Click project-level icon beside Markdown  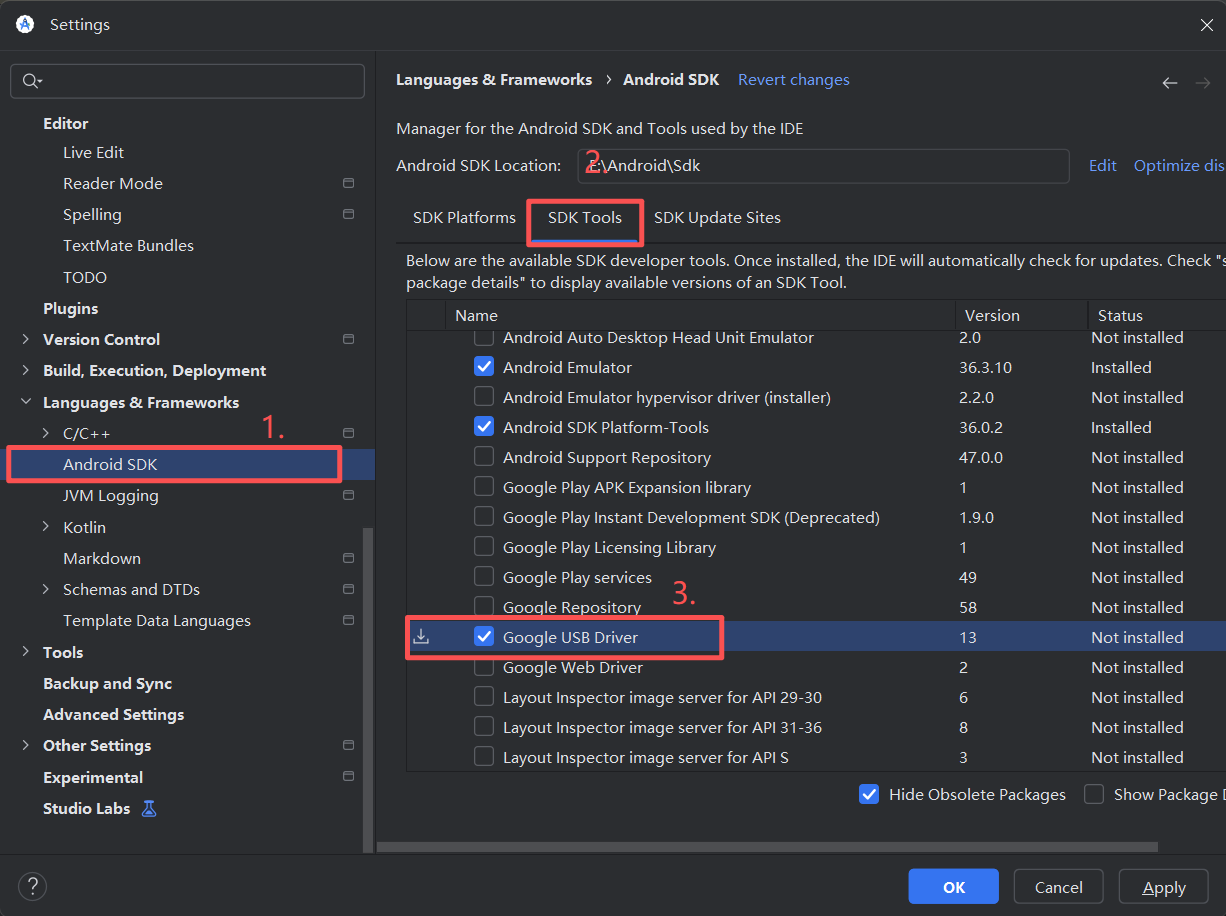click(x=348, y=558)
